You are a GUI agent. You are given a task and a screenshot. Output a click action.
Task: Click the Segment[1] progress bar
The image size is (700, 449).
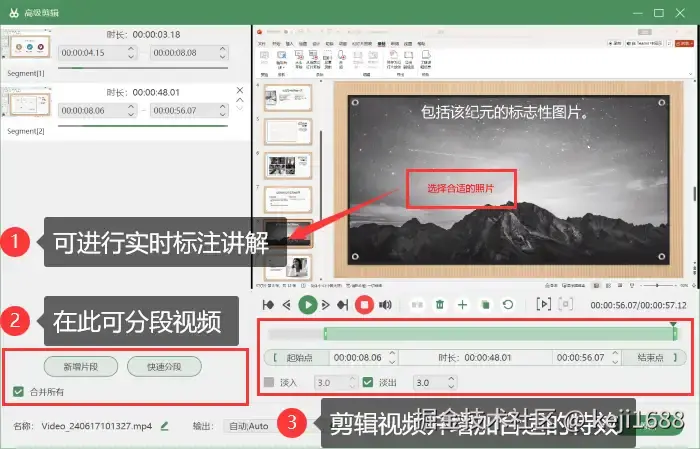143,68
